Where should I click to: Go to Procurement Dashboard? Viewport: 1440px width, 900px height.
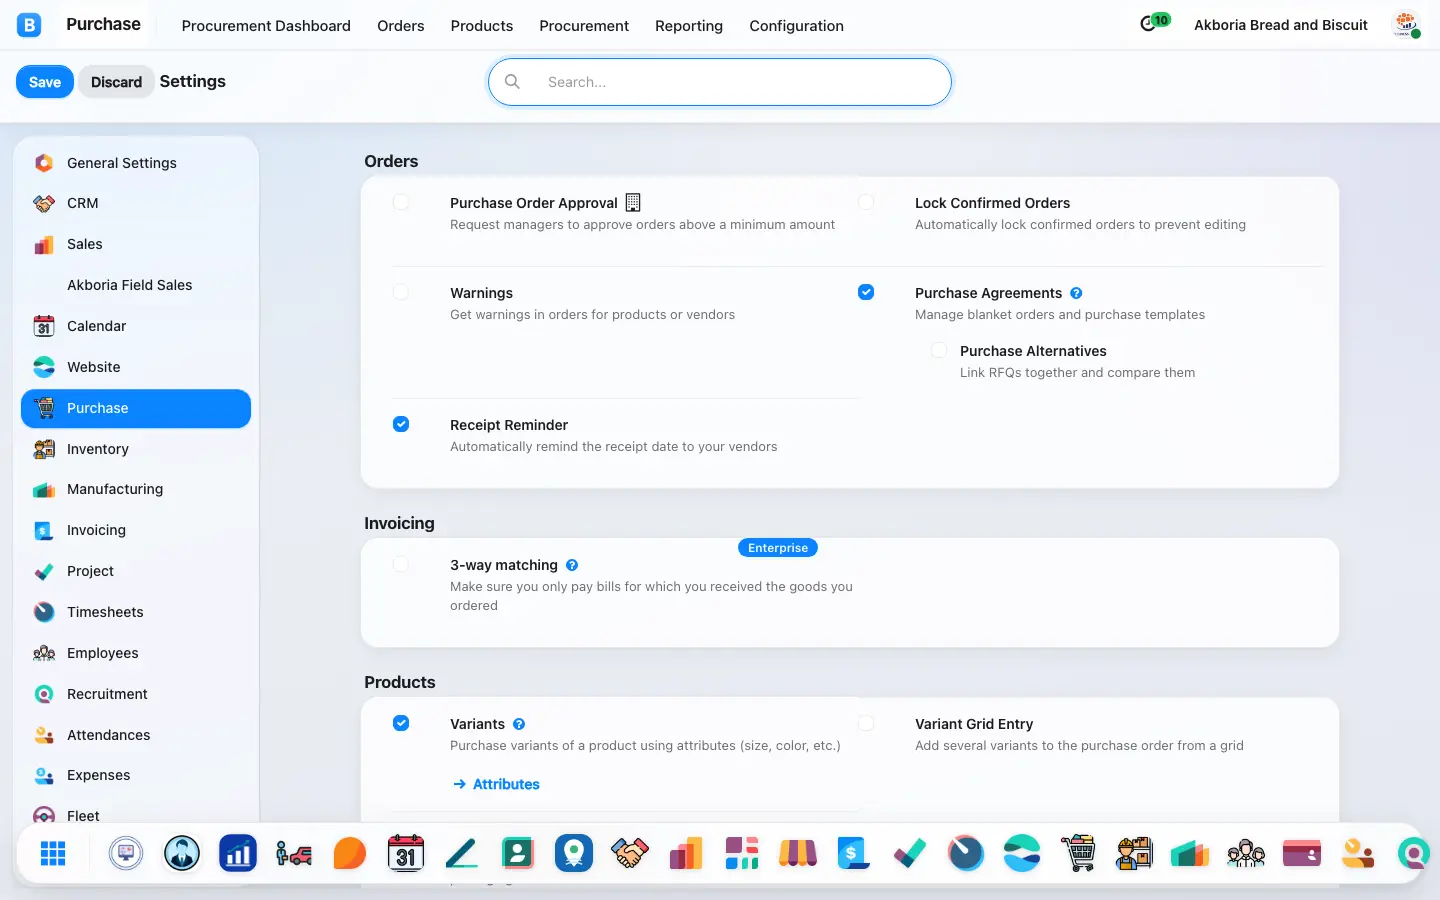point(266,26)
